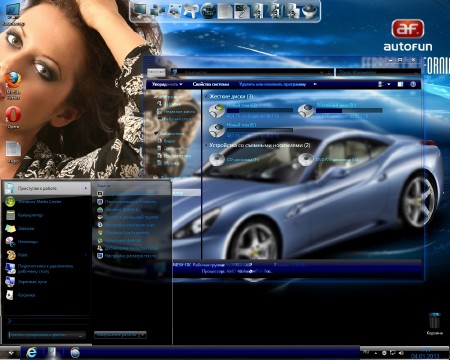Click the D: drive capacity bar
450x360 pixels.
349,110
